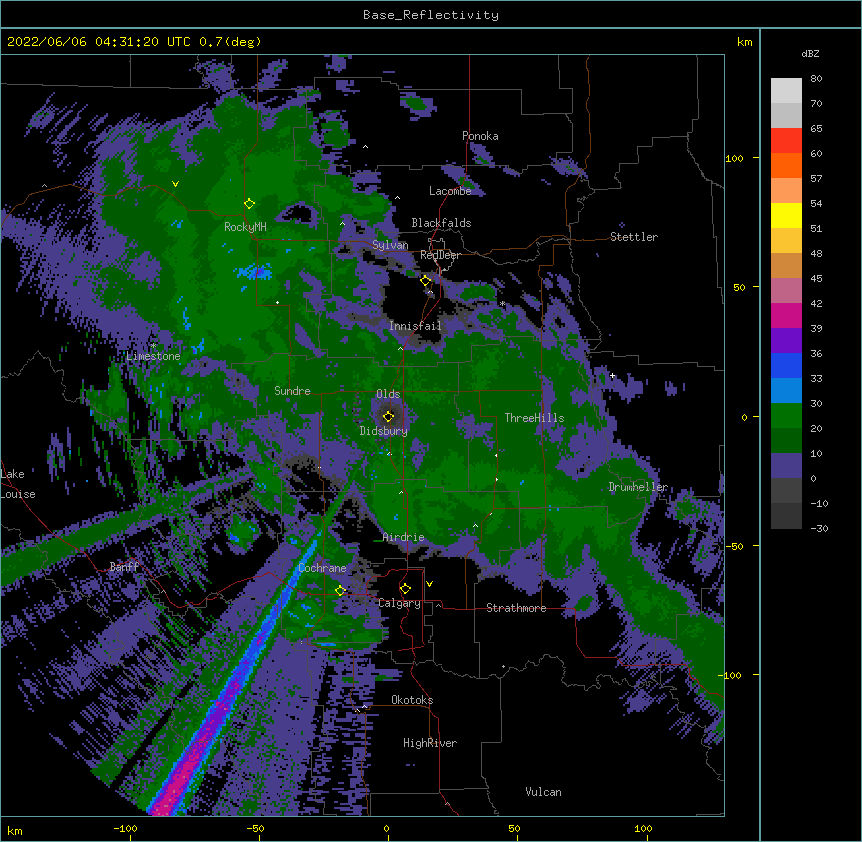
Task: Click the bright green swatch below 30 dBZ
Action: click(786, 416)
